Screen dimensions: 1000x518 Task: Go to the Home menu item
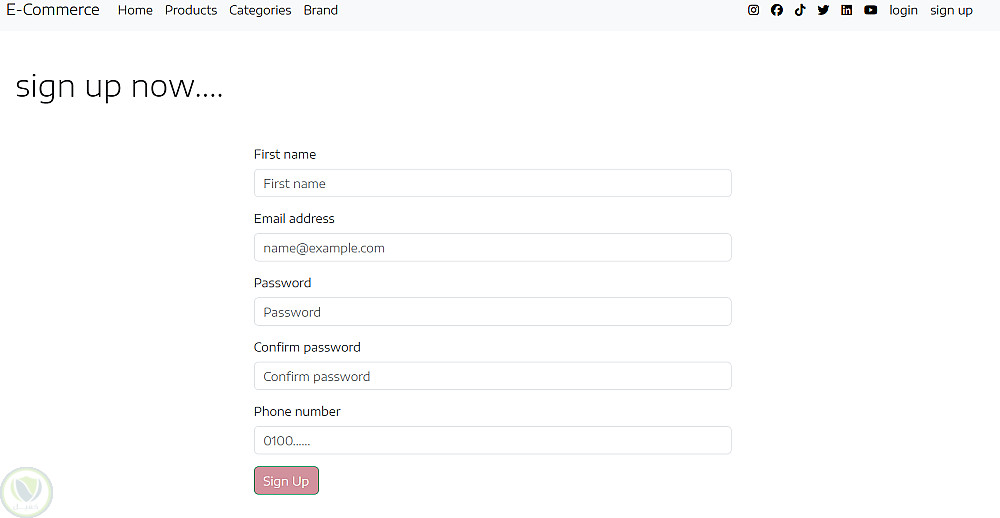point(135,10)
